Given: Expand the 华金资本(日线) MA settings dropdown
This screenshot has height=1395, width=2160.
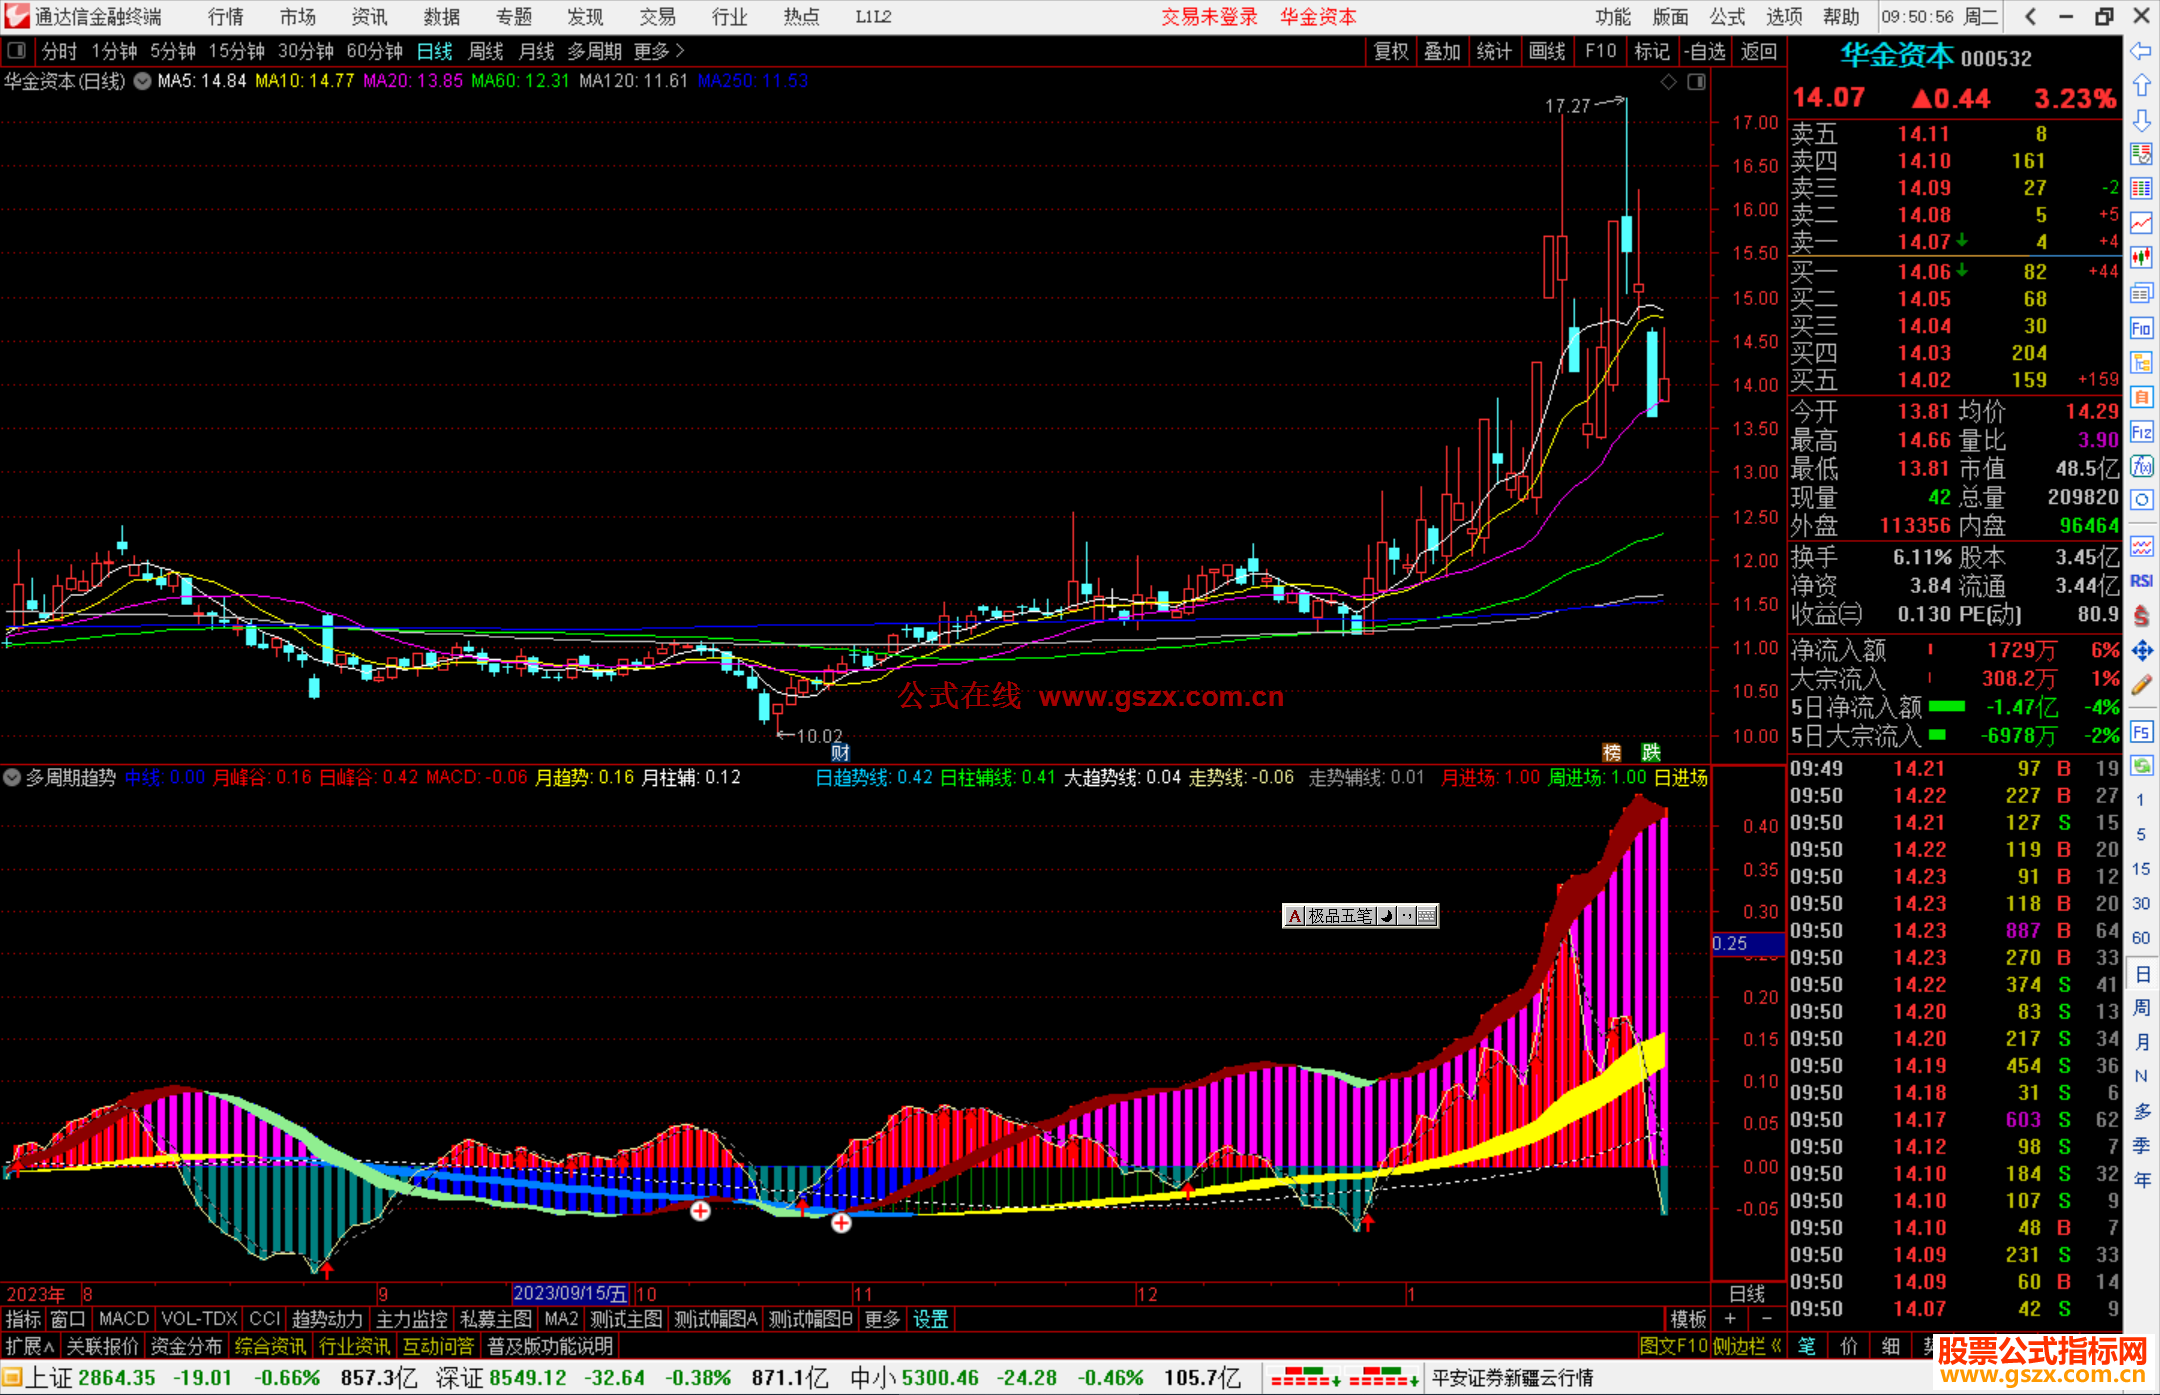Looking at the screenshot, I should coord(143,82).
